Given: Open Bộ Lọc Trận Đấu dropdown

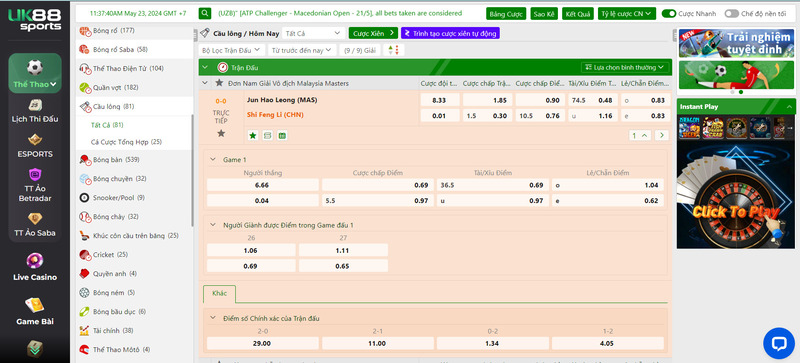Looking at the screenshot, I should 232,50.
